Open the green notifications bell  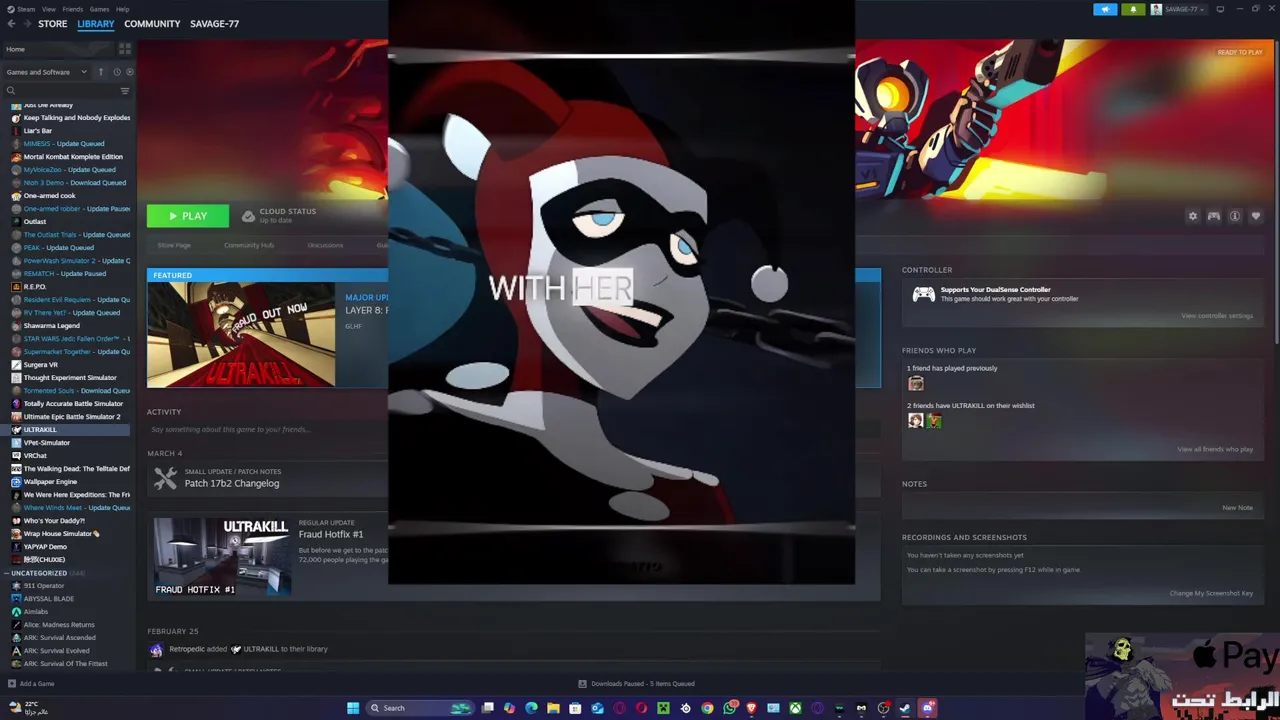(1133, 9)
